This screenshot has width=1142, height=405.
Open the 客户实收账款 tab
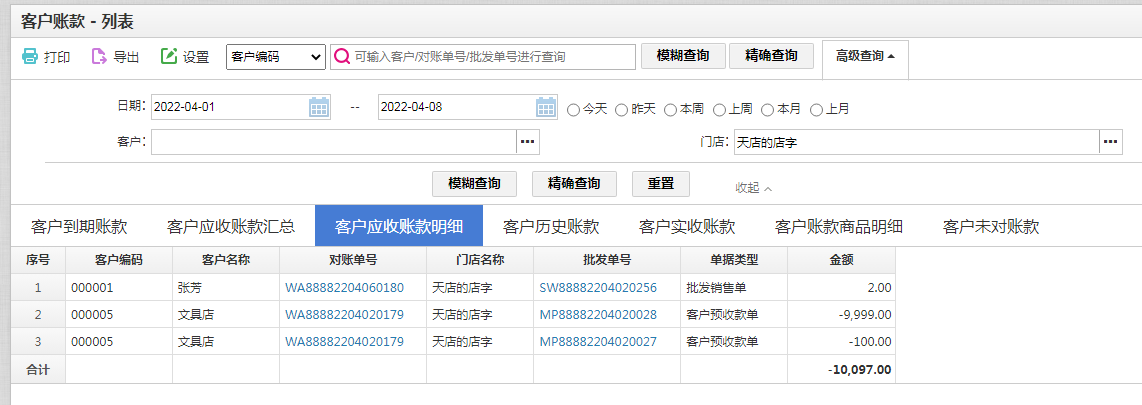(x=687, y=226)
